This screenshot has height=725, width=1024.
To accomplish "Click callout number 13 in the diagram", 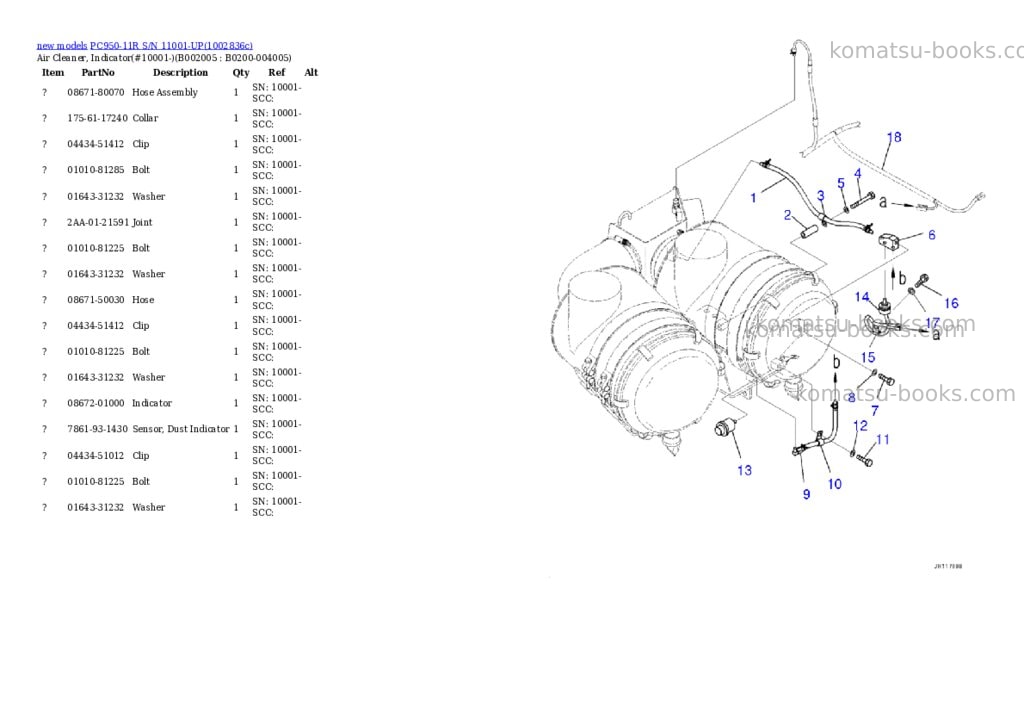I will pyautogui.click(x=744, y=470).
